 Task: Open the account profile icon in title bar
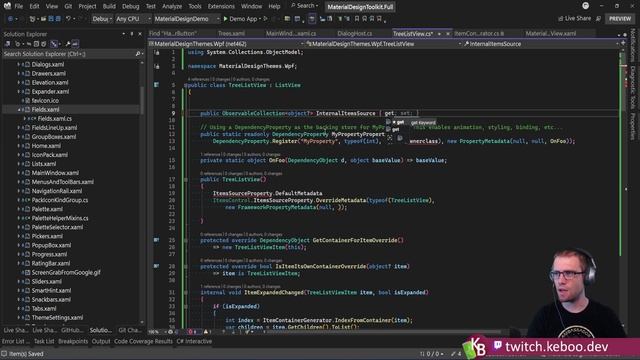pyautogui.click(x=585, y=6)
